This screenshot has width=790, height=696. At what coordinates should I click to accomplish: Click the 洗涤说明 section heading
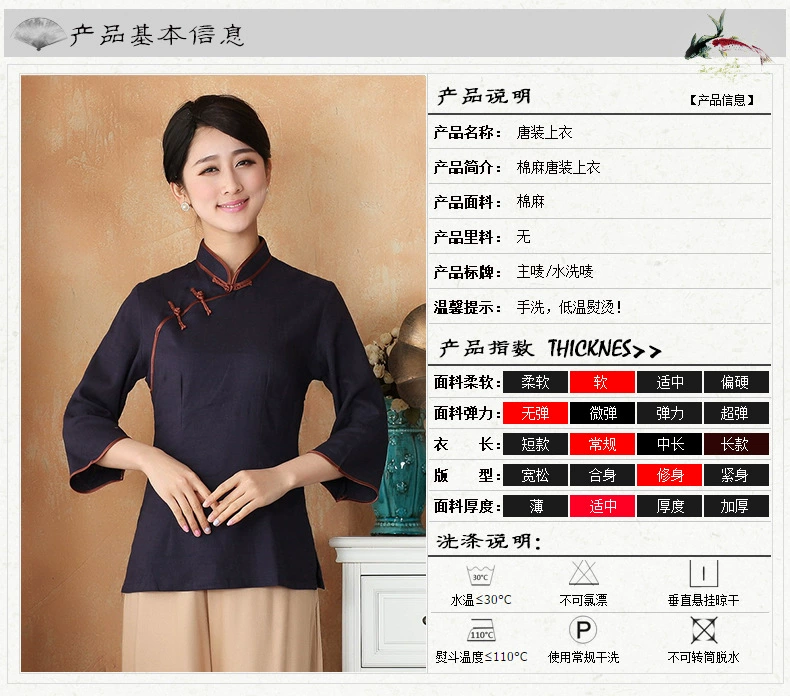tap(488, 541)
